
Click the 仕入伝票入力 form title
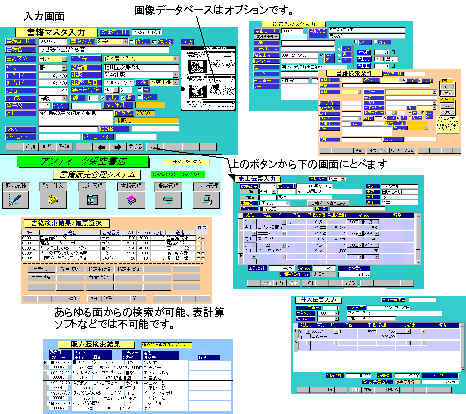318,300
